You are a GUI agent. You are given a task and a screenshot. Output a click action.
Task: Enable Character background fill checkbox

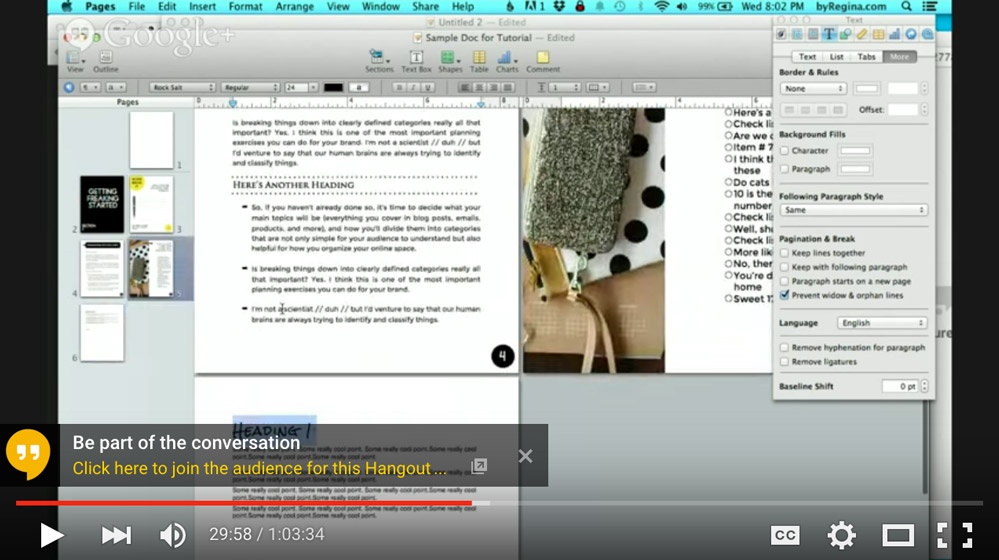[784, 151]
